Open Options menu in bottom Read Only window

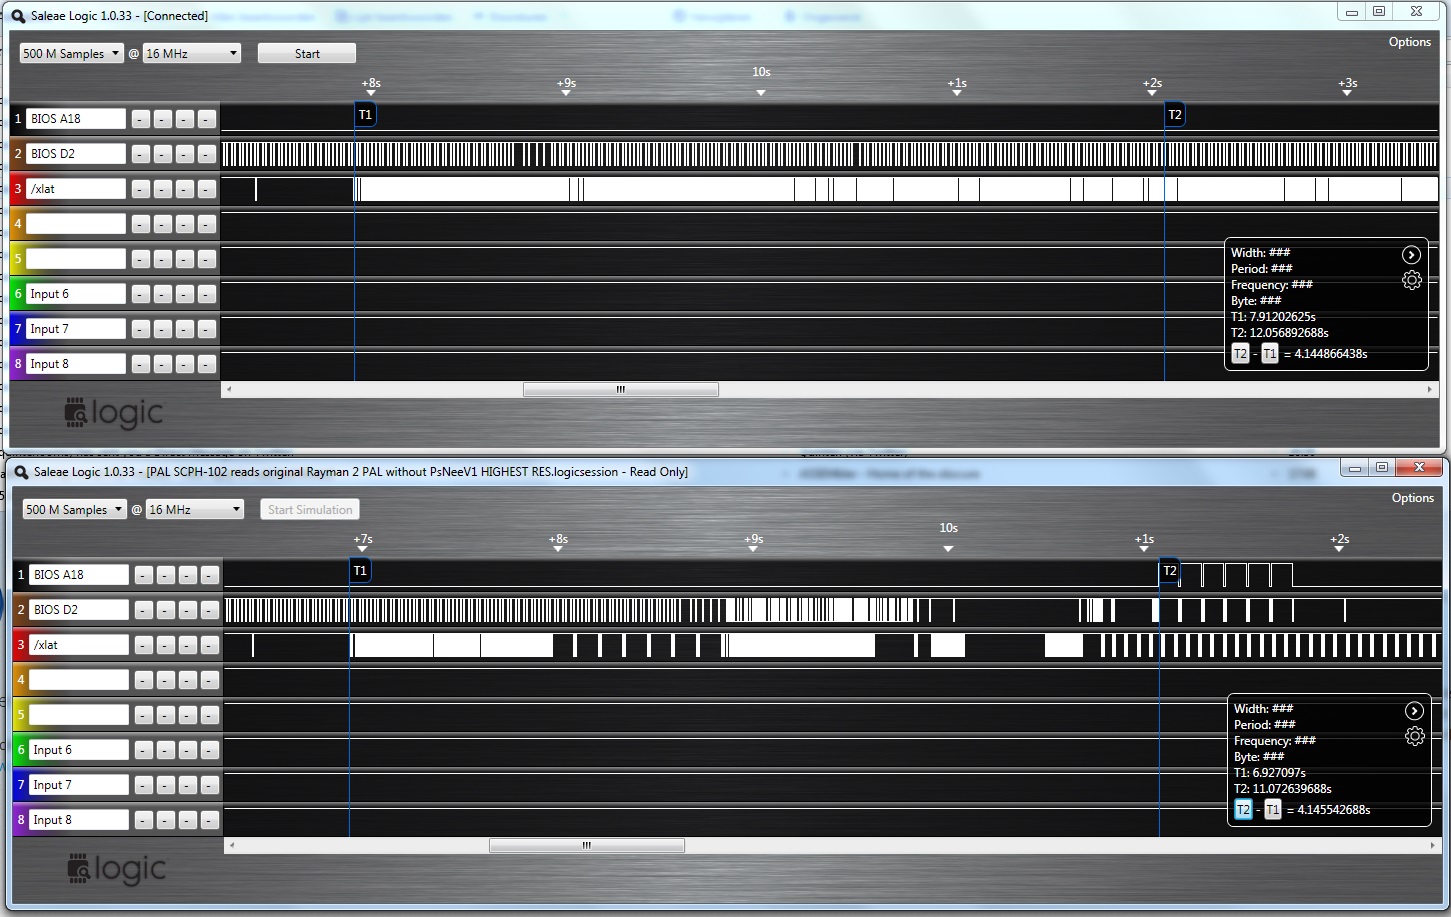pyautogui.click(x=1413, y=498)
